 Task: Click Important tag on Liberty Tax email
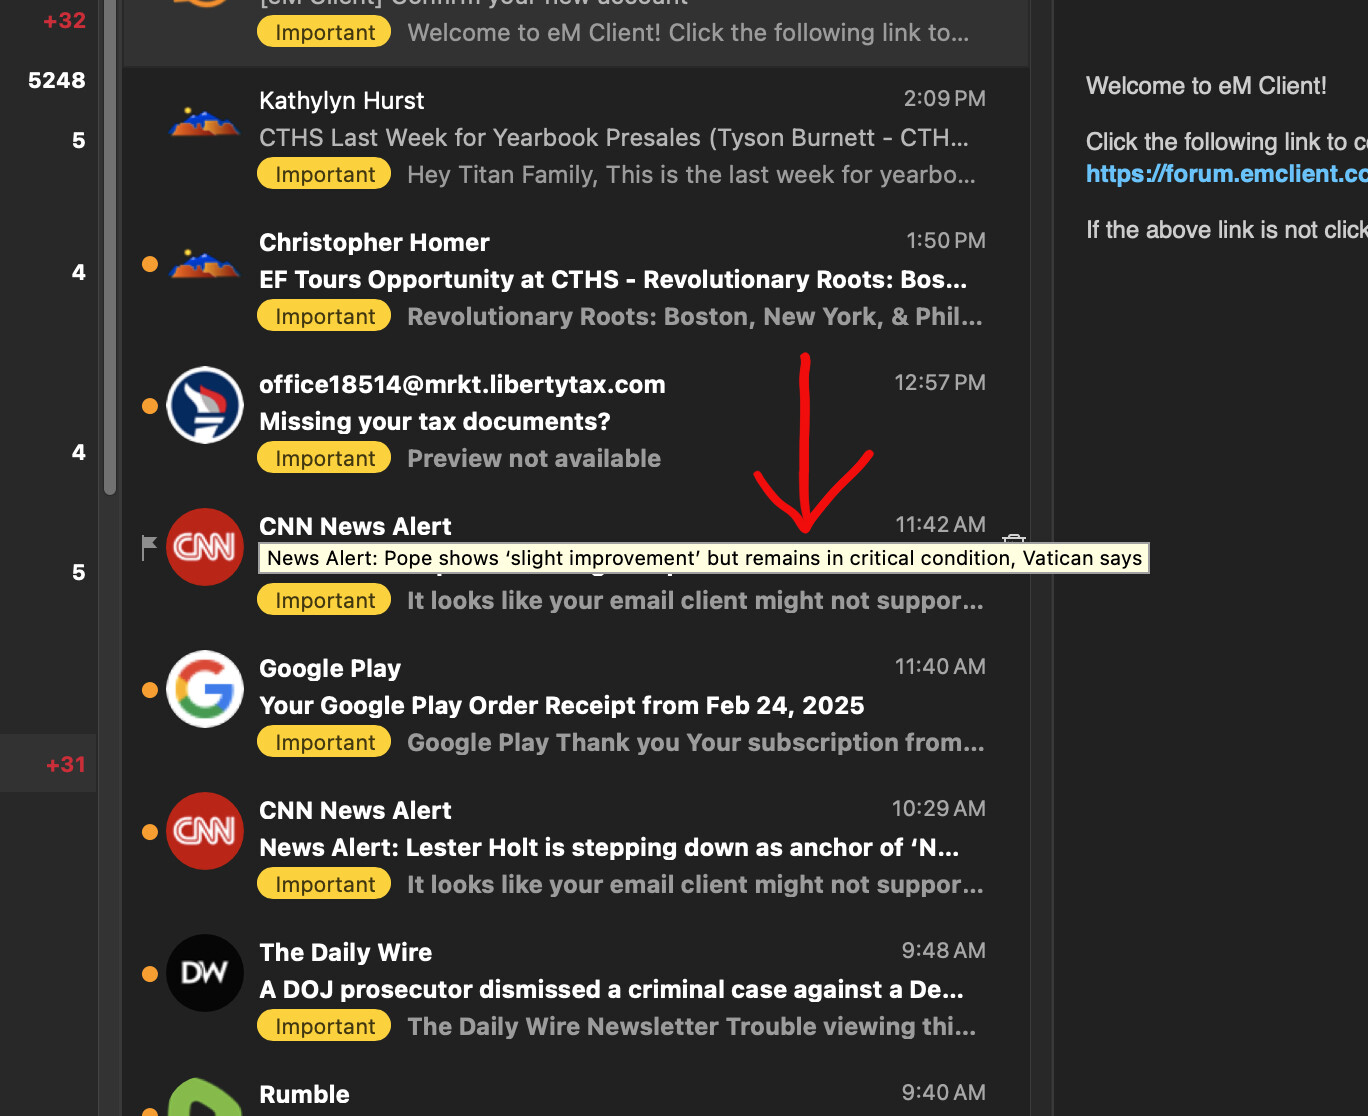(x=324, y=458)
